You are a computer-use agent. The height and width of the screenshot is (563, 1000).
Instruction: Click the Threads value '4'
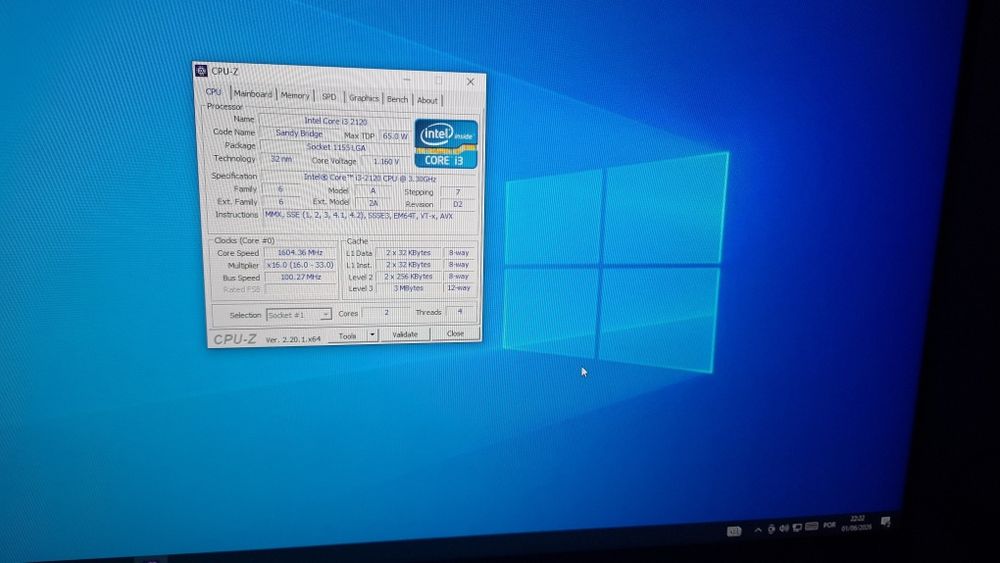click(460, 311)
